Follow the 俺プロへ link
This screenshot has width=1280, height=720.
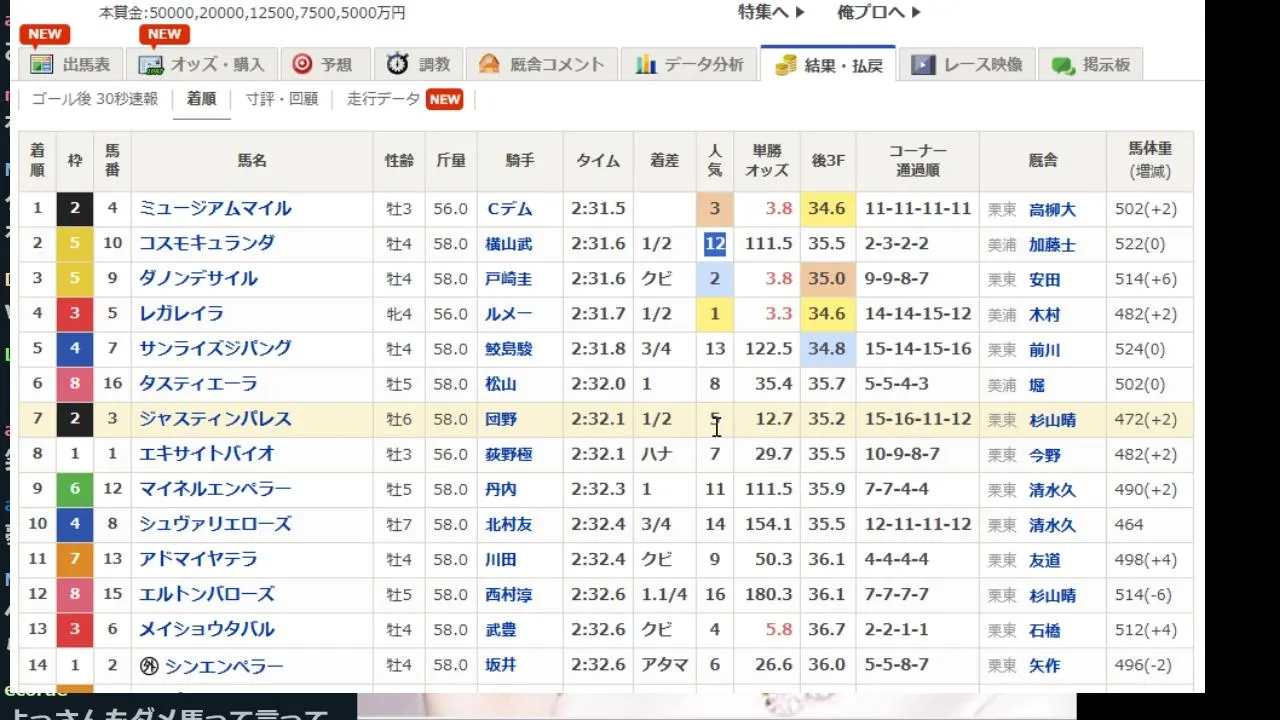pyautogui.click(x=879, y=12)
